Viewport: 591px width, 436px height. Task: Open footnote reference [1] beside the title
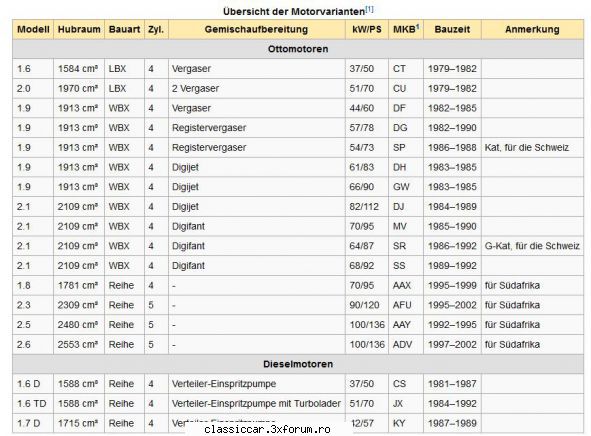coord(369,9)
